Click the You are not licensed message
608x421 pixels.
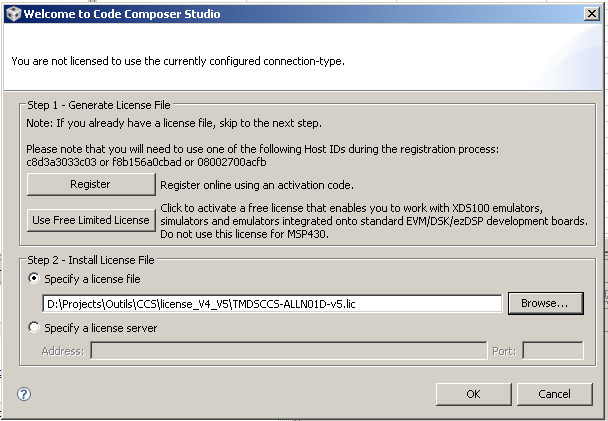coord(178,61)
